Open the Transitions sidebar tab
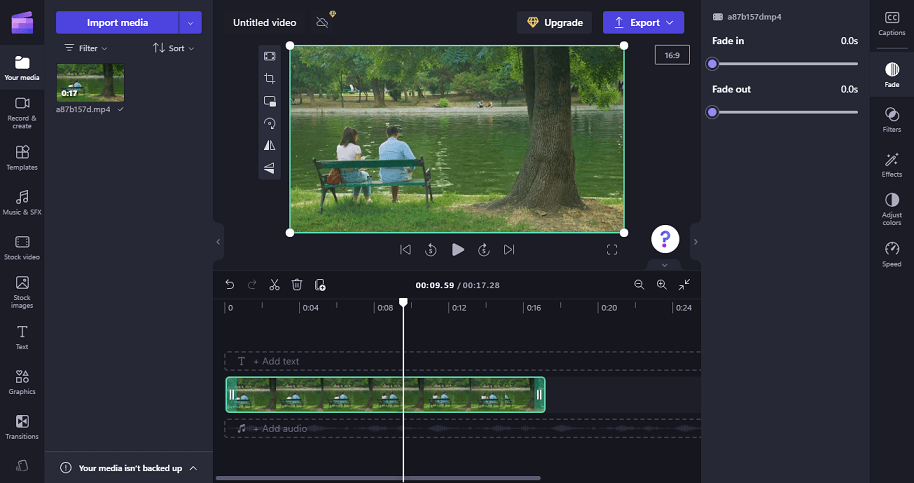914x483 pixels. tap(22, 427)
